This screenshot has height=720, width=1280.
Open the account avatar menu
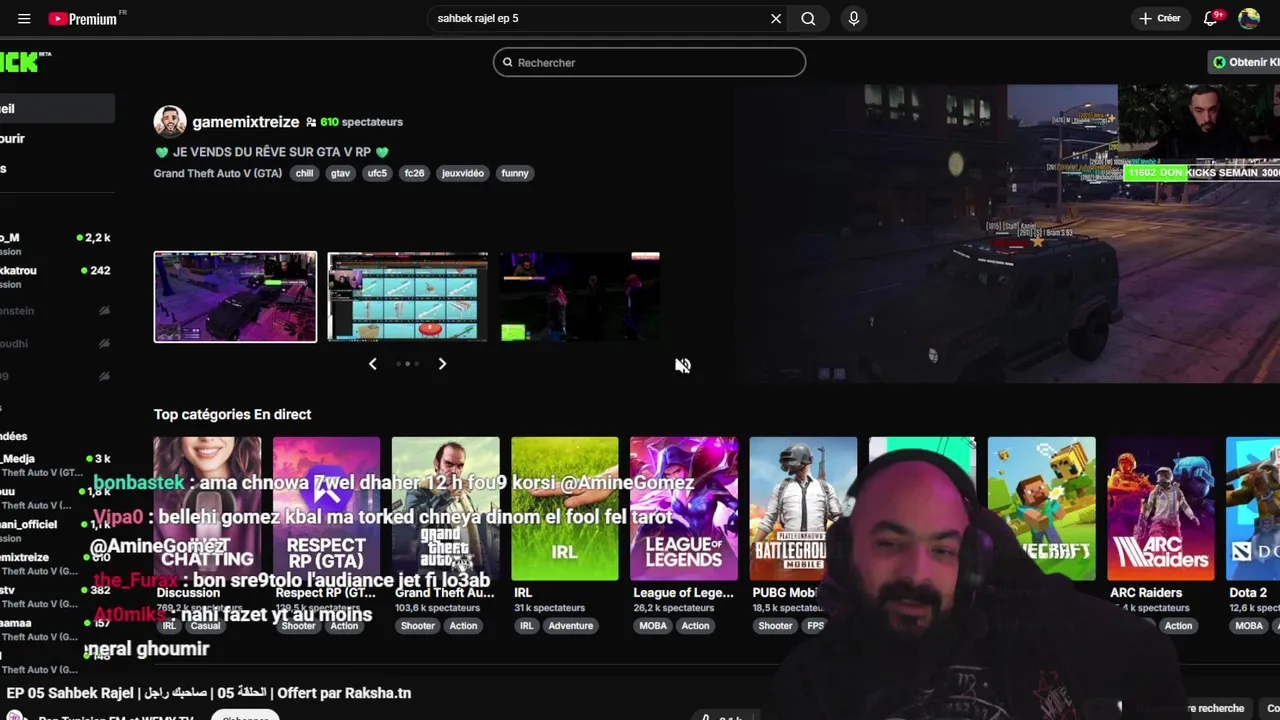click(x=1249, y=18)
